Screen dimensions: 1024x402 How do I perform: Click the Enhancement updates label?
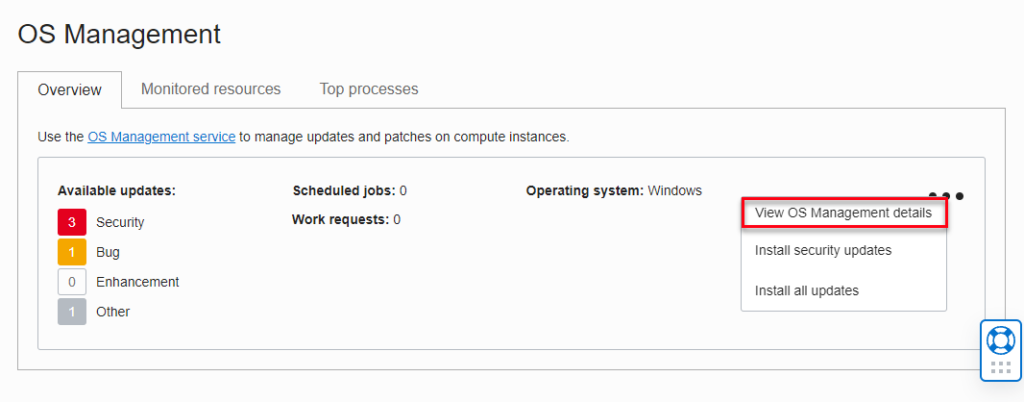point(138,282)
